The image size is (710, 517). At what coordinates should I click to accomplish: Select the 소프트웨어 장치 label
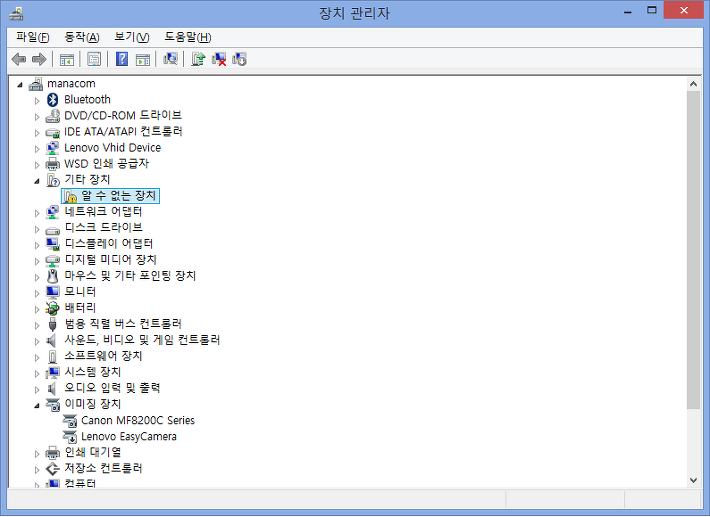pyautogui.click(x=103, y=356)
